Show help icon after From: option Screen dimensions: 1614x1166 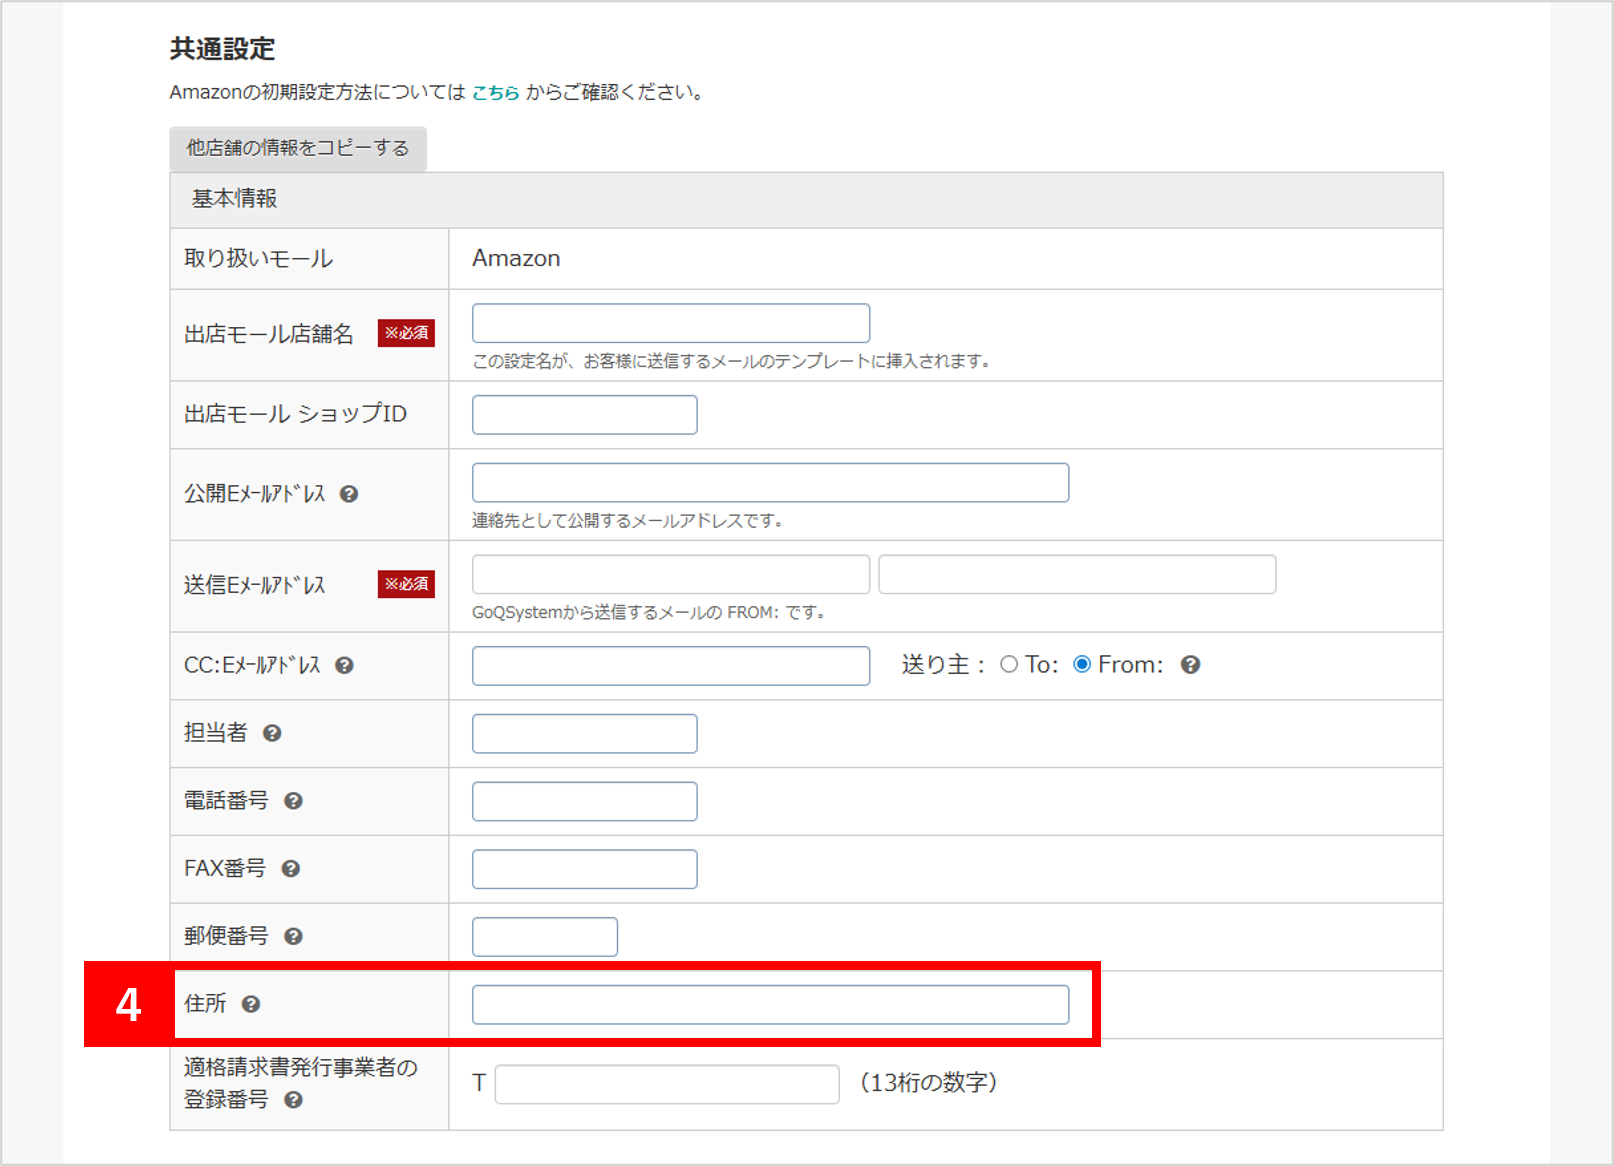click(x=1190, y=665)
